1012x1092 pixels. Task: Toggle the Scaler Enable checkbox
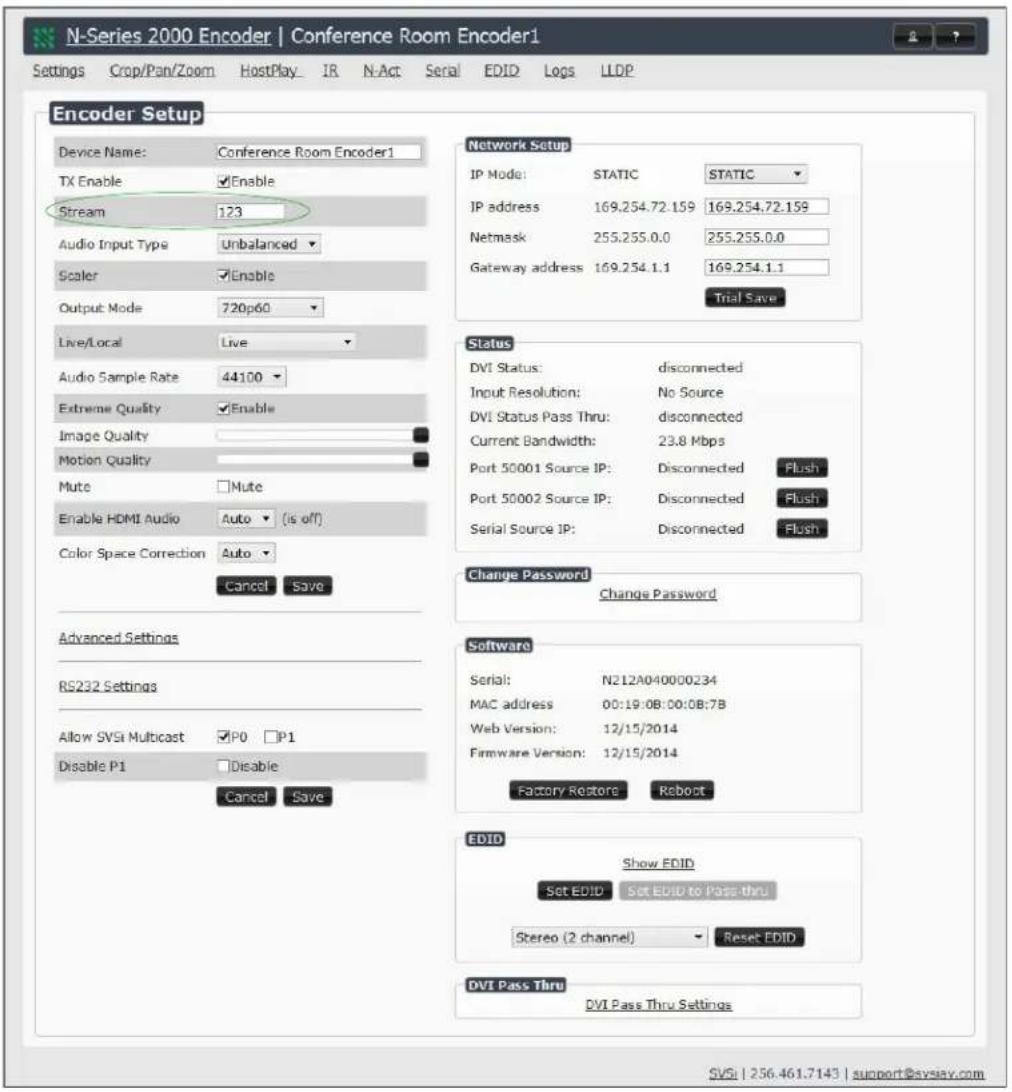click(x=224, y=276)
